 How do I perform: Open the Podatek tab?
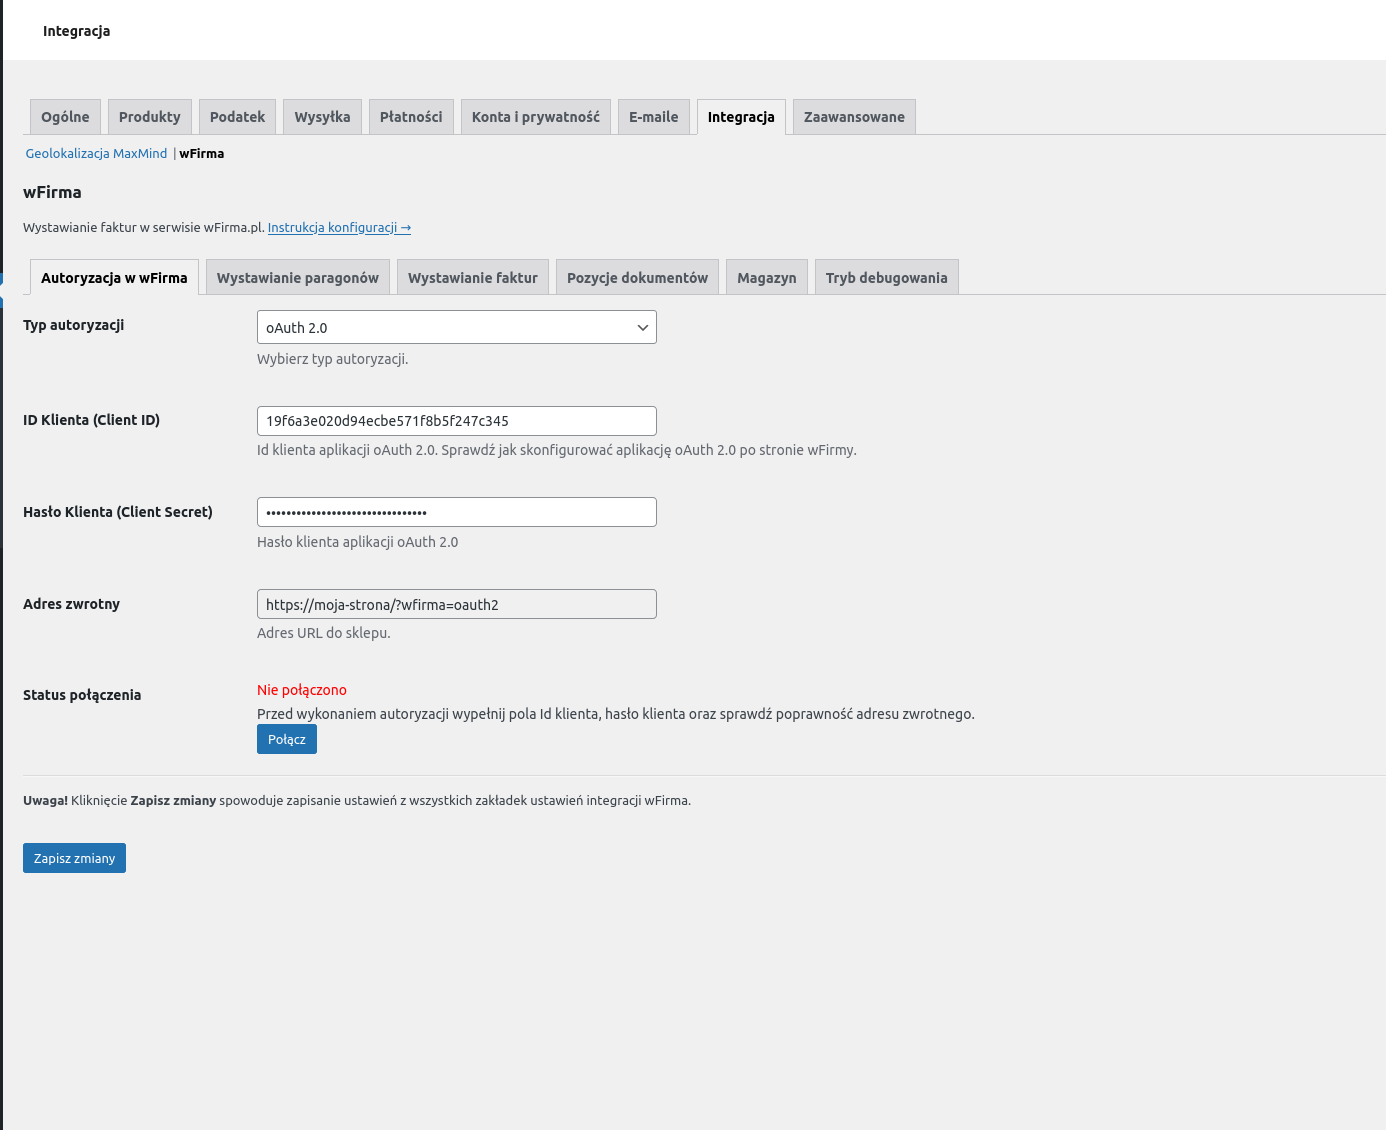point(237,117)
